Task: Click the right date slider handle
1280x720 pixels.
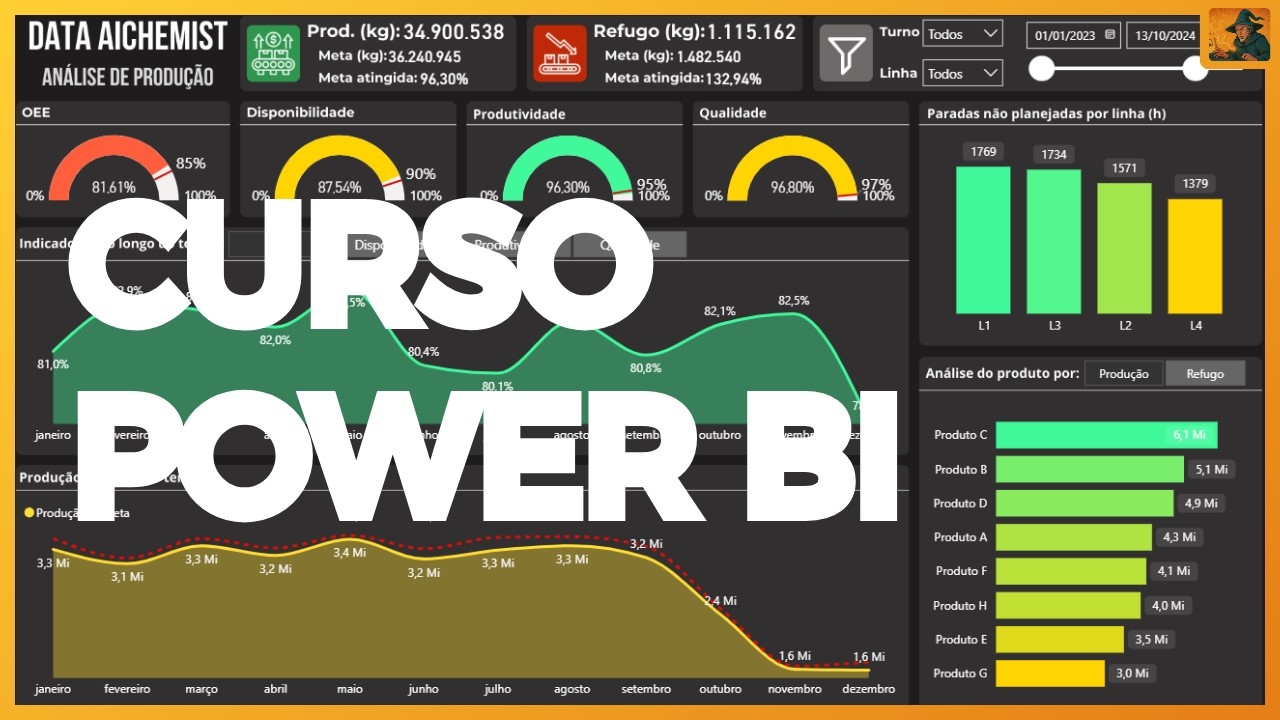Action: (1195, 69)
